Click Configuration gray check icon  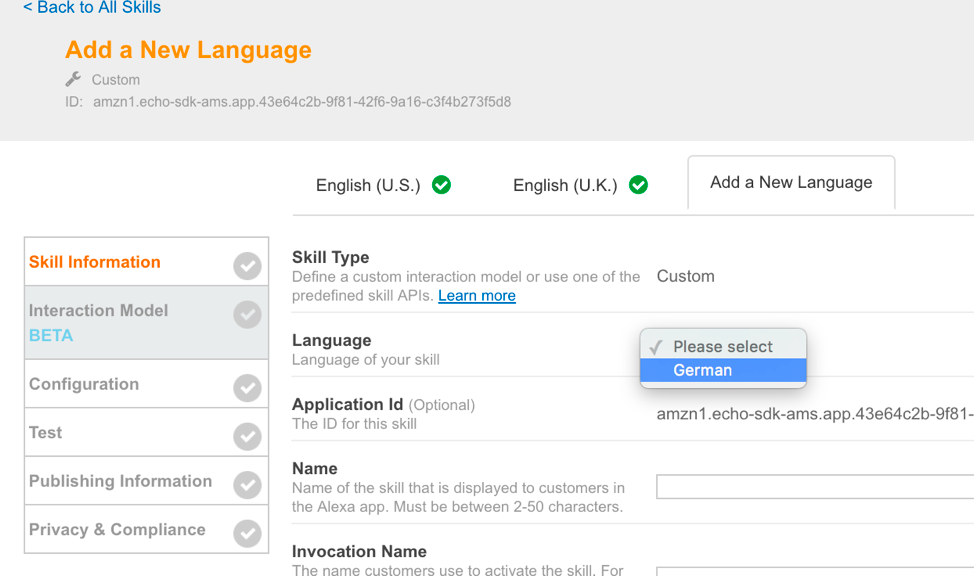(x=247, y=388)
